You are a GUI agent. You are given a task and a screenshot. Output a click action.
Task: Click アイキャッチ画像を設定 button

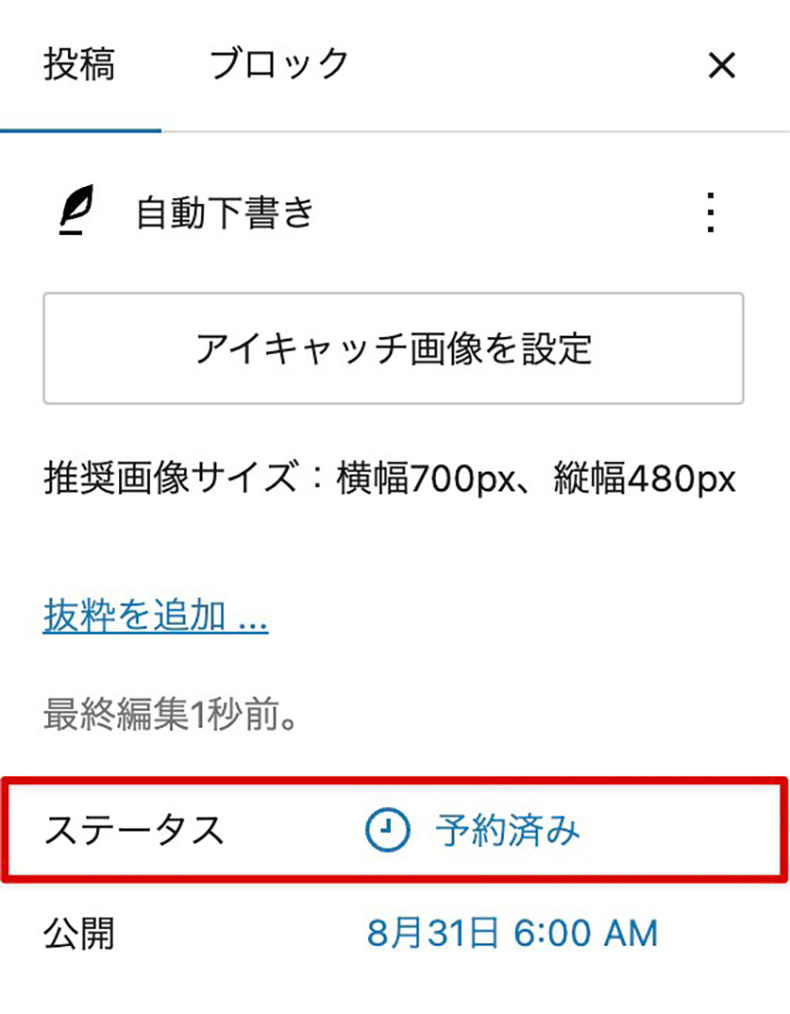(x=393, y=349)
